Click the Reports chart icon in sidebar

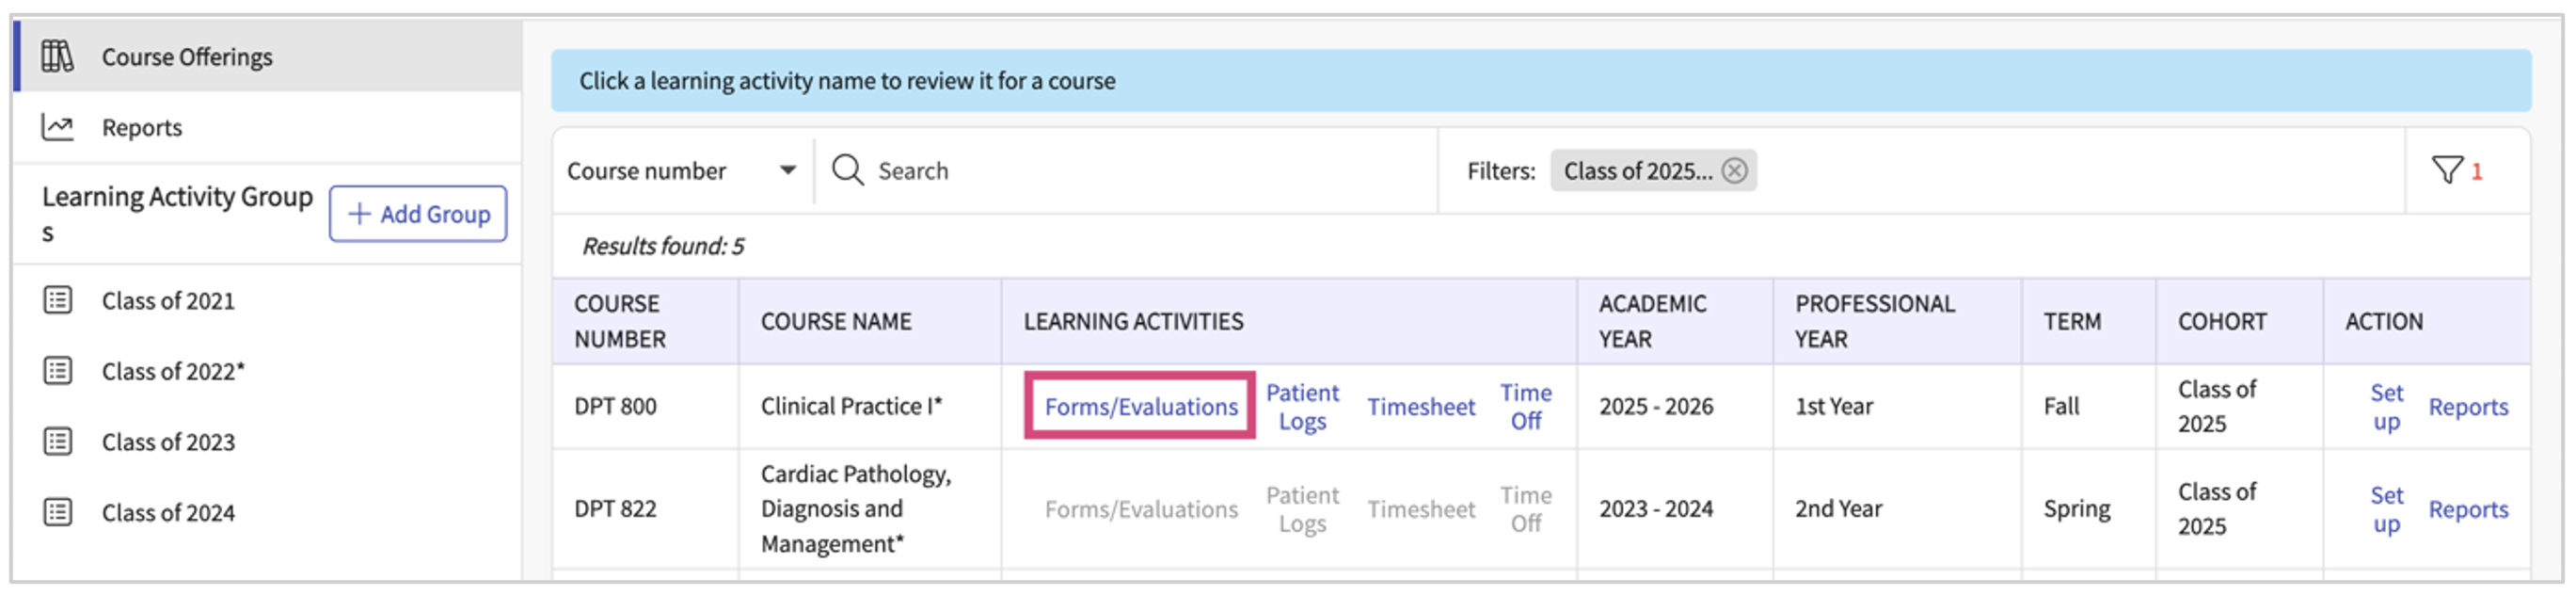click(57, 127)
